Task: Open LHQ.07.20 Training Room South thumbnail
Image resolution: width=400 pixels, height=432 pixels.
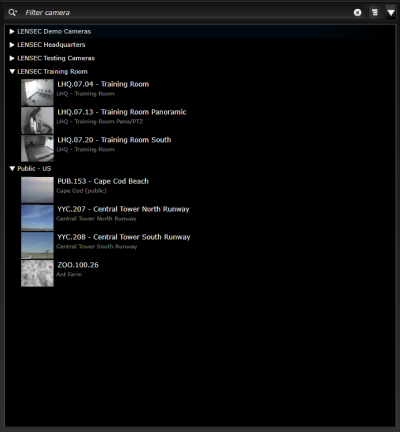Action: [37, 148]
